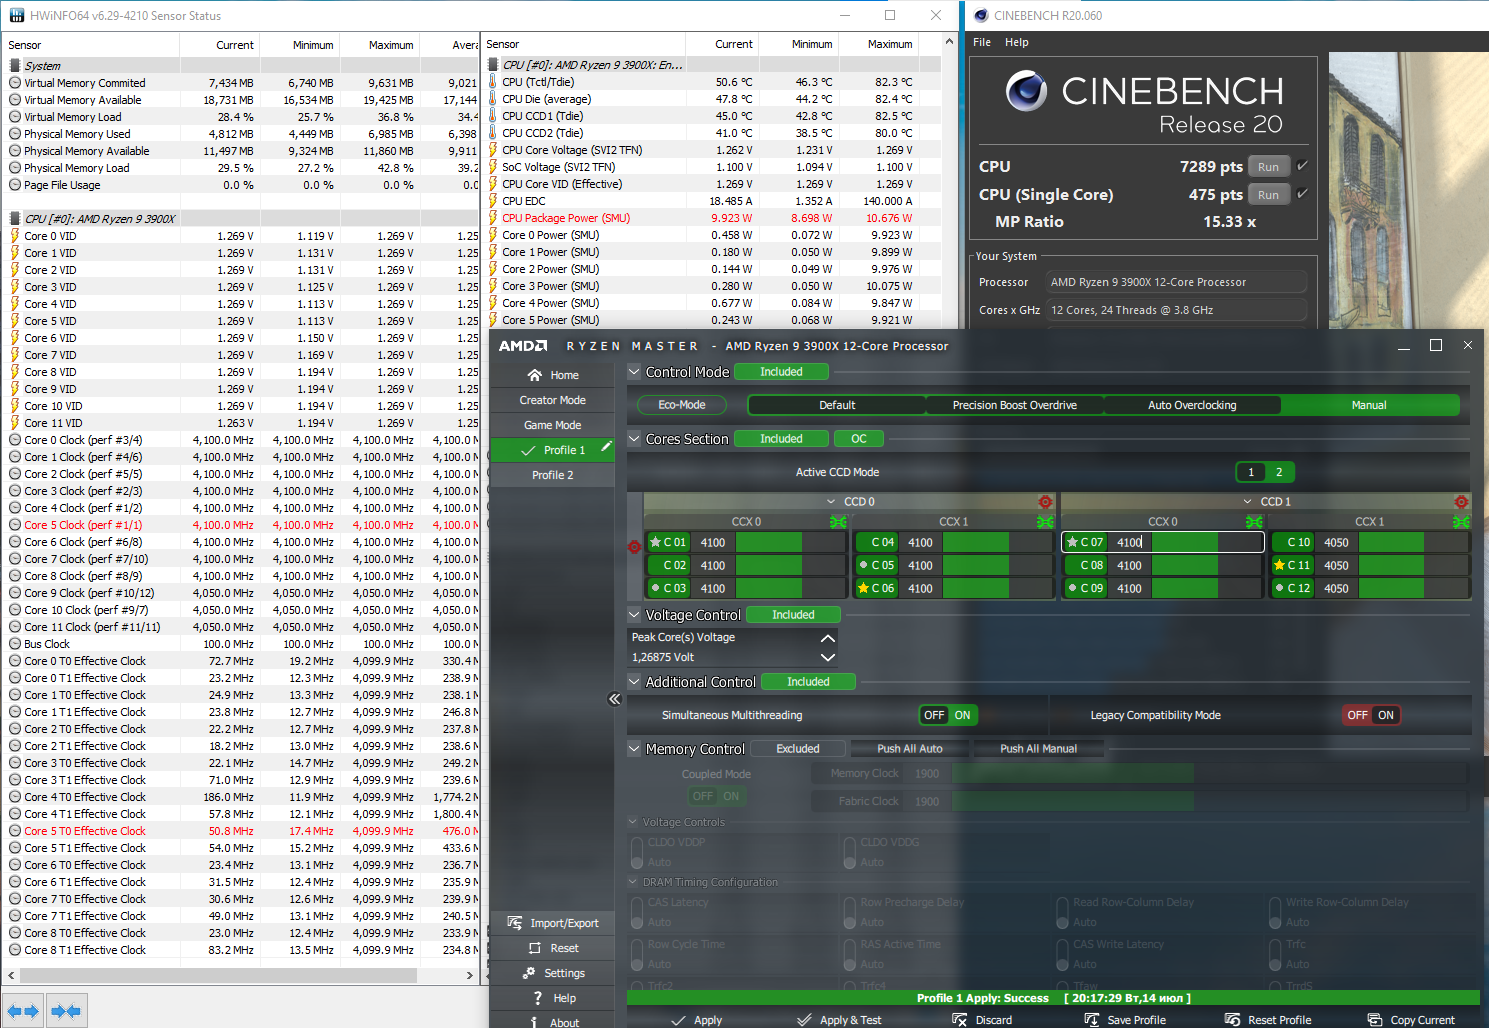Click the red gear icon for CCD 1
Screen dimensions: 1489x1028
click(1461, 501)
